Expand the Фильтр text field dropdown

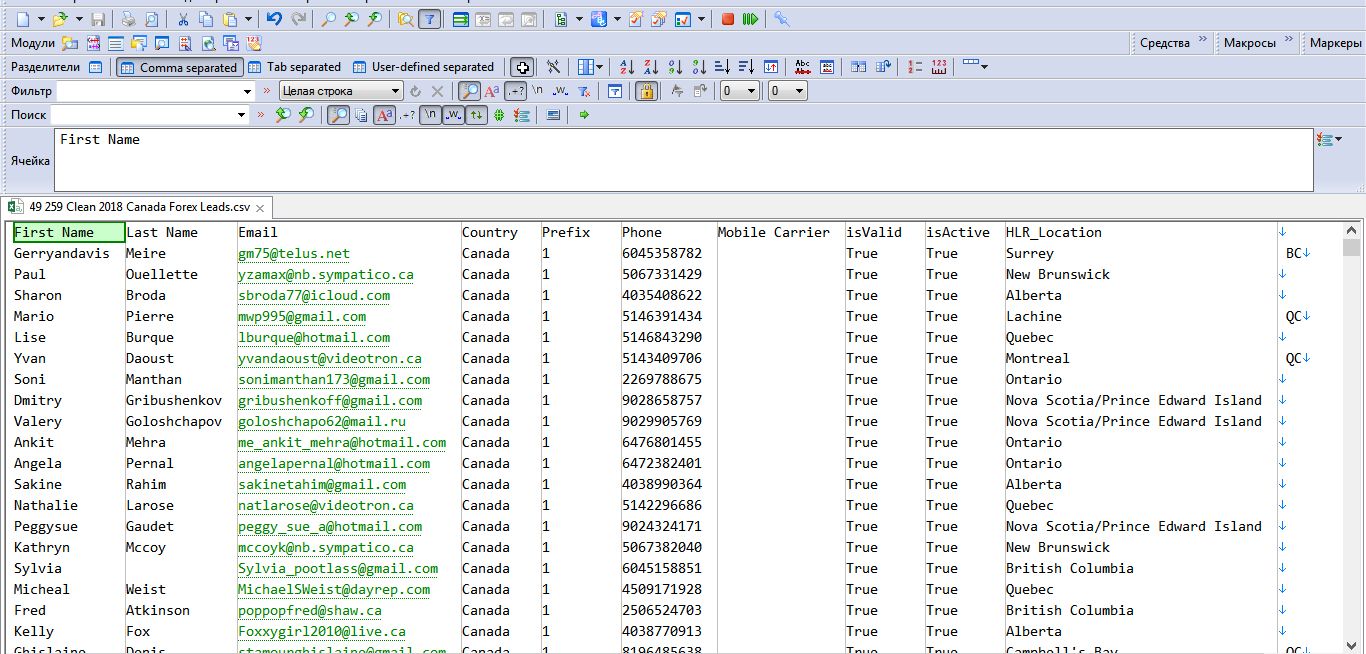click(x=248, y=91)
